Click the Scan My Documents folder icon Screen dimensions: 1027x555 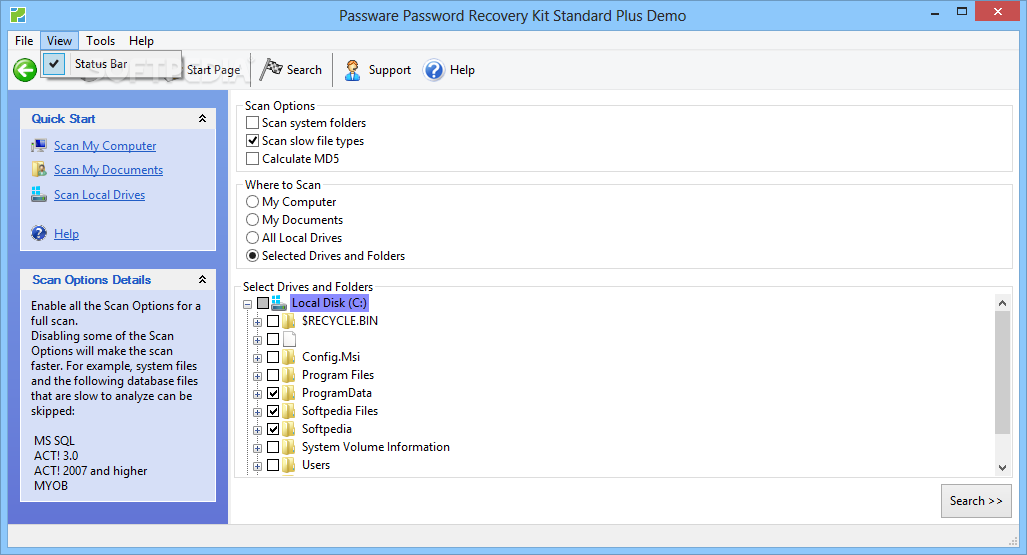39,170
